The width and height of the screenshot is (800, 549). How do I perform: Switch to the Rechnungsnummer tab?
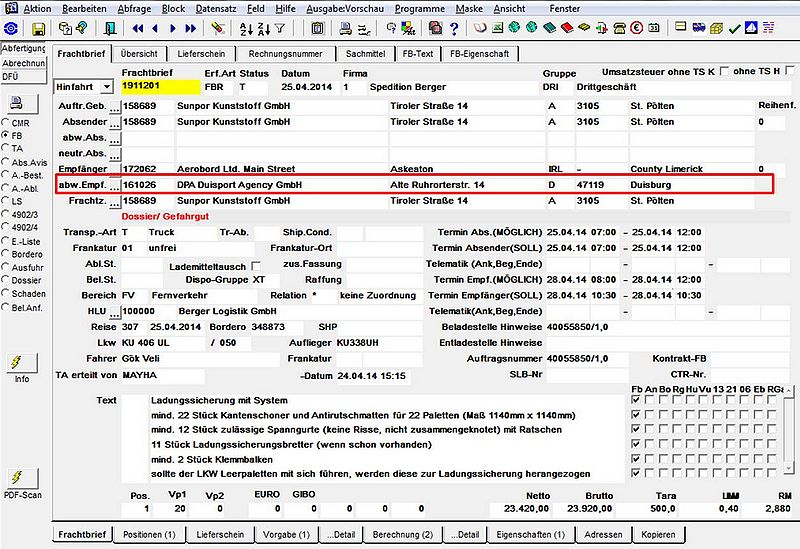pos(286,54)
